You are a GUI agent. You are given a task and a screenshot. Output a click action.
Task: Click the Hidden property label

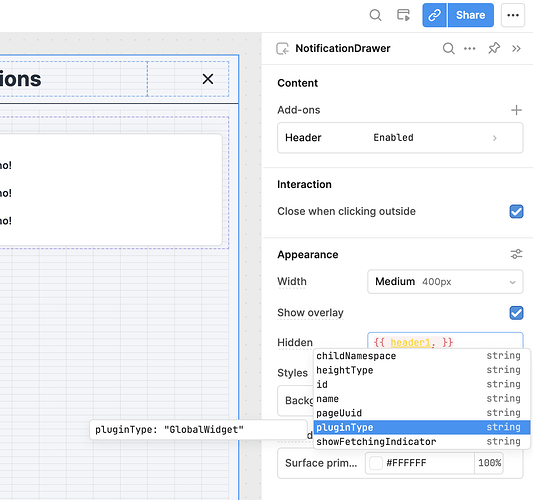(x=295, y=342)
